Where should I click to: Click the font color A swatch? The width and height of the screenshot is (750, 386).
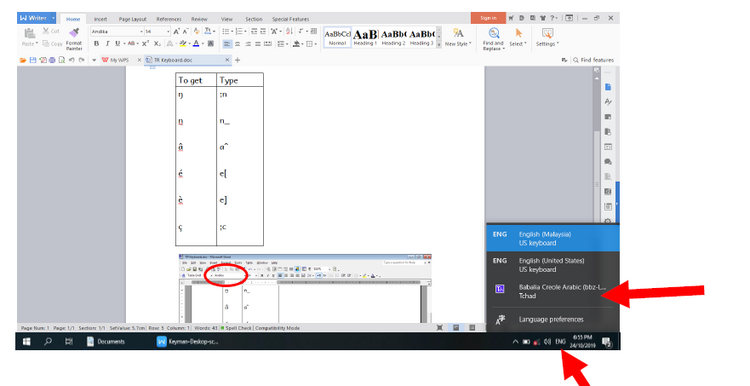[x=196, y=44]
